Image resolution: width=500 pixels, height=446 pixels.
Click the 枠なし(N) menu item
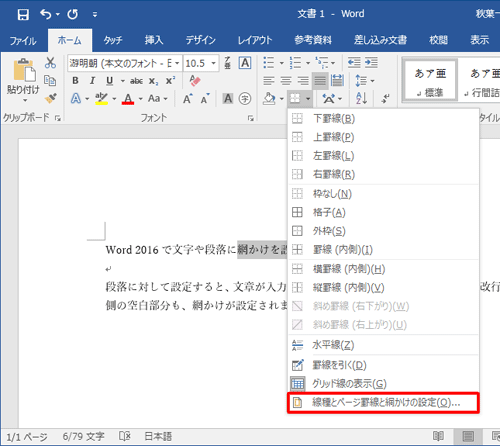pyautogui.click(x=383, y=194)
